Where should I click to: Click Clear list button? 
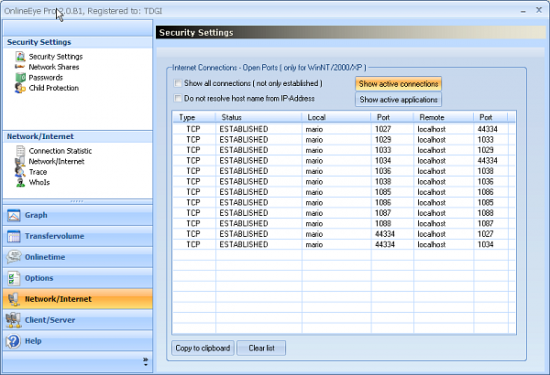pyautogui.click(x=261, y=348)
